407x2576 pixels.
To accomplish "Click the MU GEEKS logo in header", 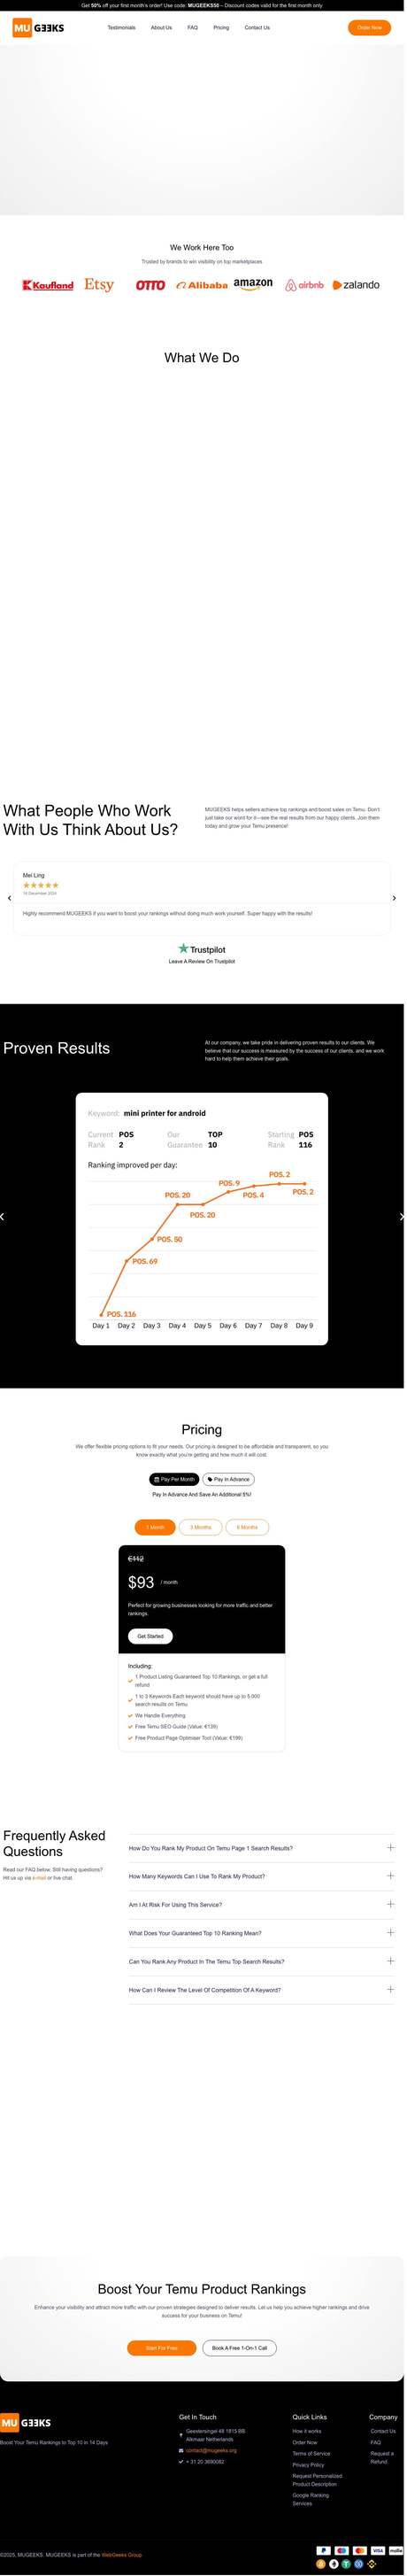I will (38, 28).
